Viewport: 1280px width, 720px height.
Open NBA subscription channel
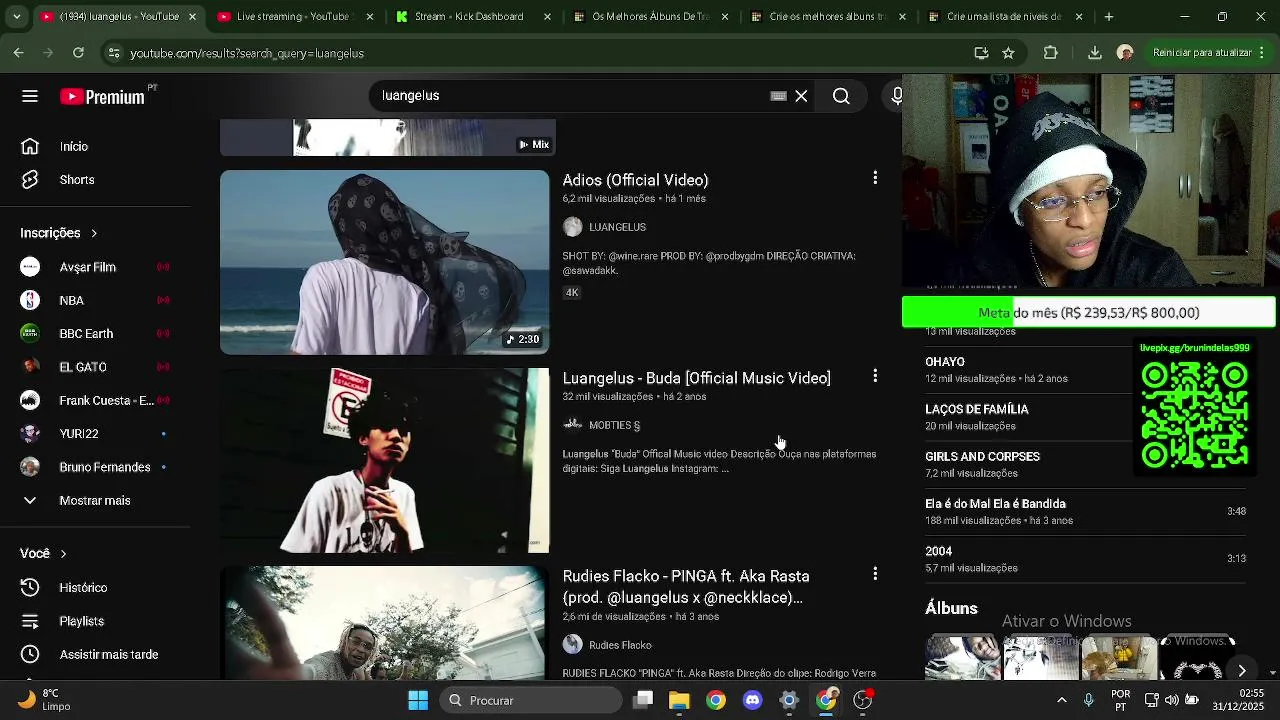[x=95, y=300]
